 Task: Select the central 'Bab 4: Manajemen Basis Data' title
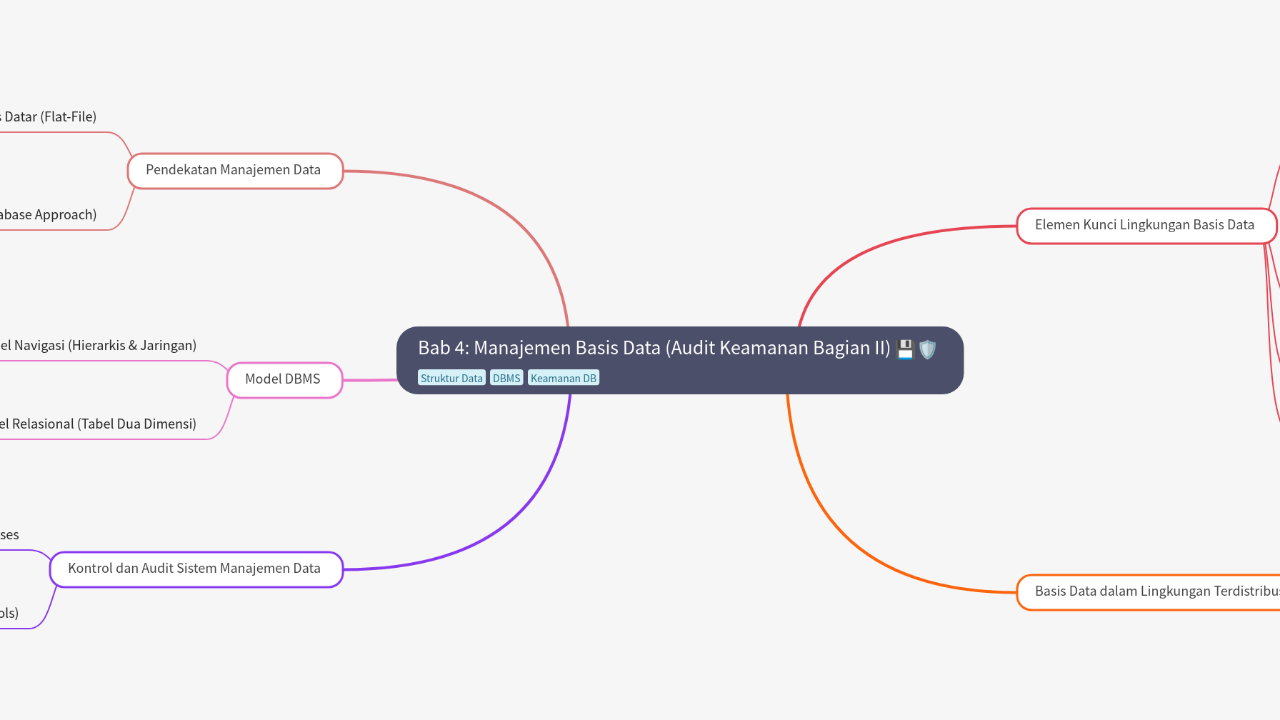pyautogui.click(x=653, y=348)
